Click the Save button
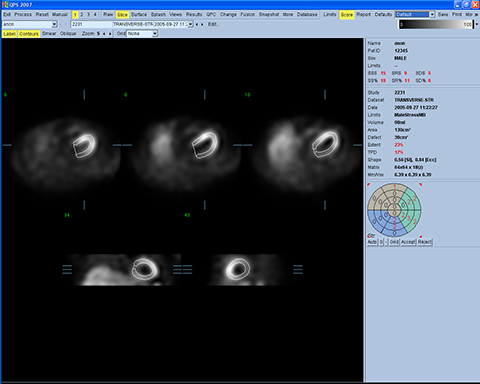 point(443,14)
